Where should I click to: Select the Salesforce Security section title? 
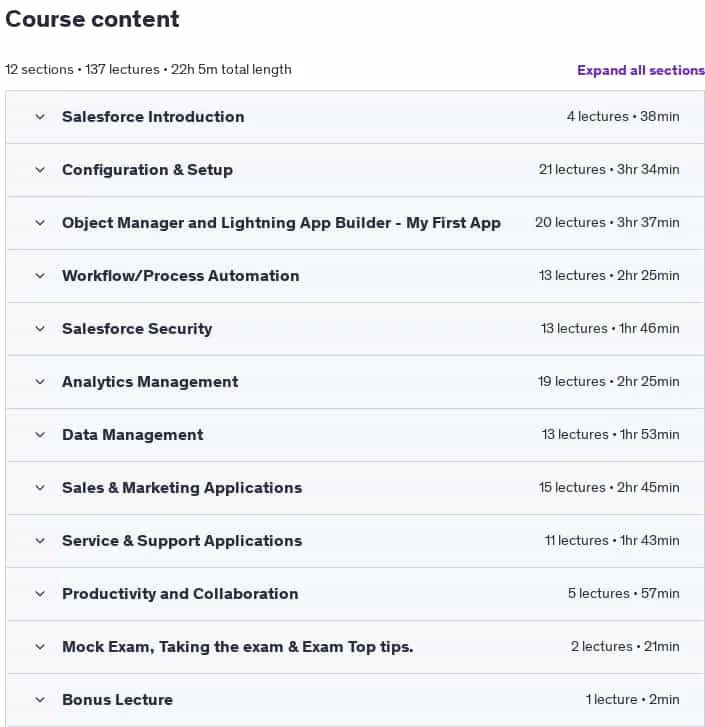coord(137,329)
